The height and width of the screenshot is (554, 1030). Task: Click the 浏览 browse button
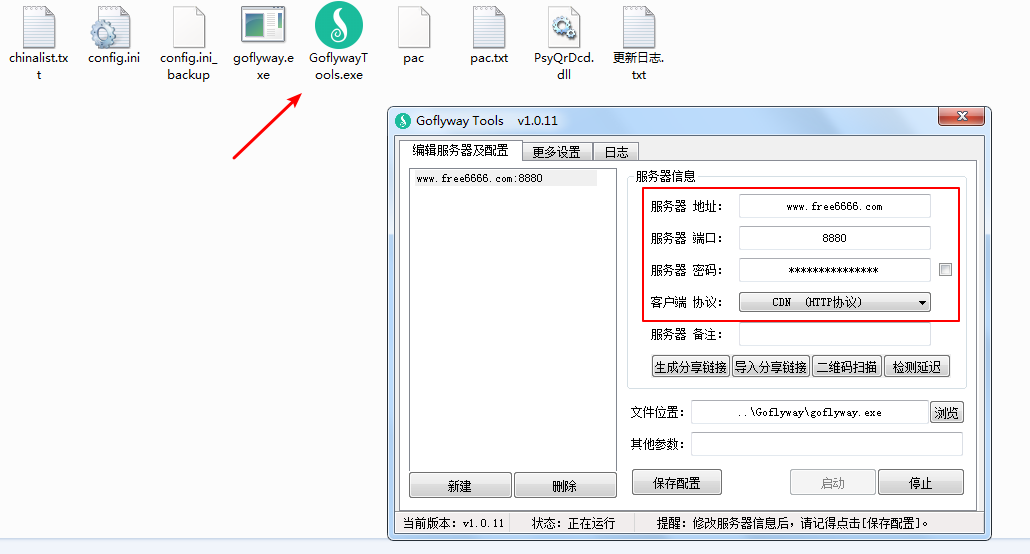tap(947, 413)
